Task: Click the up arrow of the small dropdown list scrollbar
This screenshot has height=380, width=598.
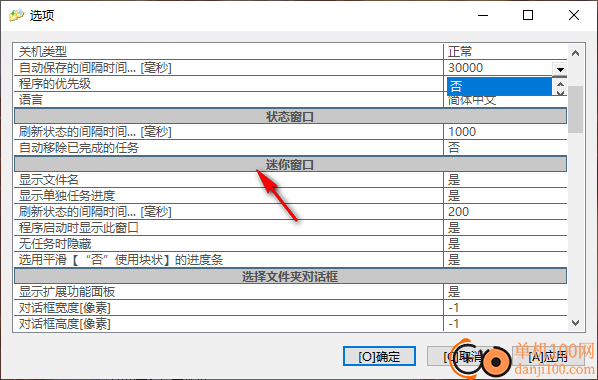Action: click(560, 84)
